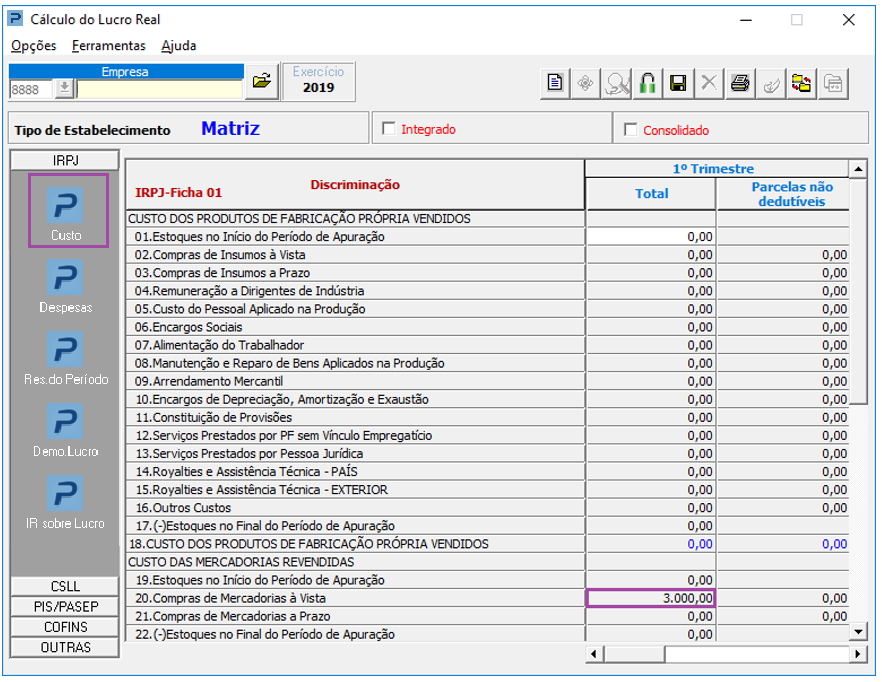Click the grayed search toolbar icon
The width and height of the screenshot is (882, 682).
point(616,83)
